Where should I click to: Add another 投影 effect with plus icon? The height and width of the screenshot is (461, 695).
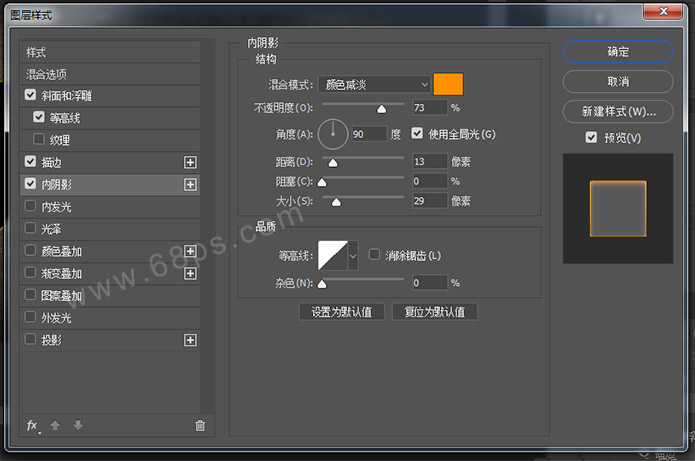[190, 340]
